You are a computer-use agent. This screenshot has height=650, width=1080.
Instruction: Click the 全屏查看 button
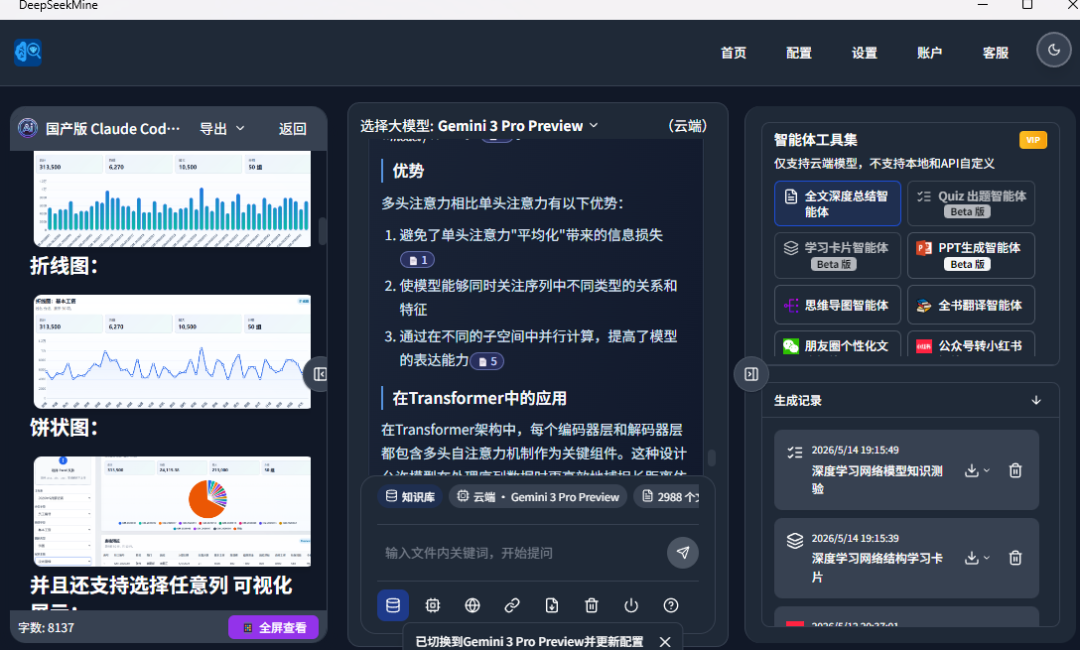click(273, 627)
